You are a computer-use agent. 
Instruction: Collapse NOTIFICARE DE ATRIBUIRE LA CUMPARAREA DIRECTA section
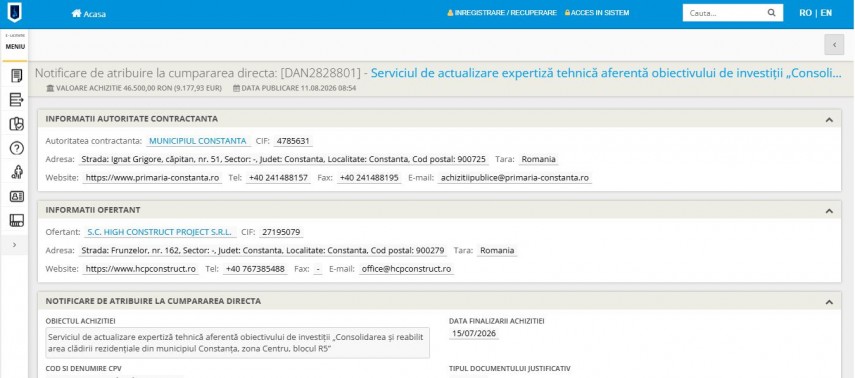tap(829, 302)
